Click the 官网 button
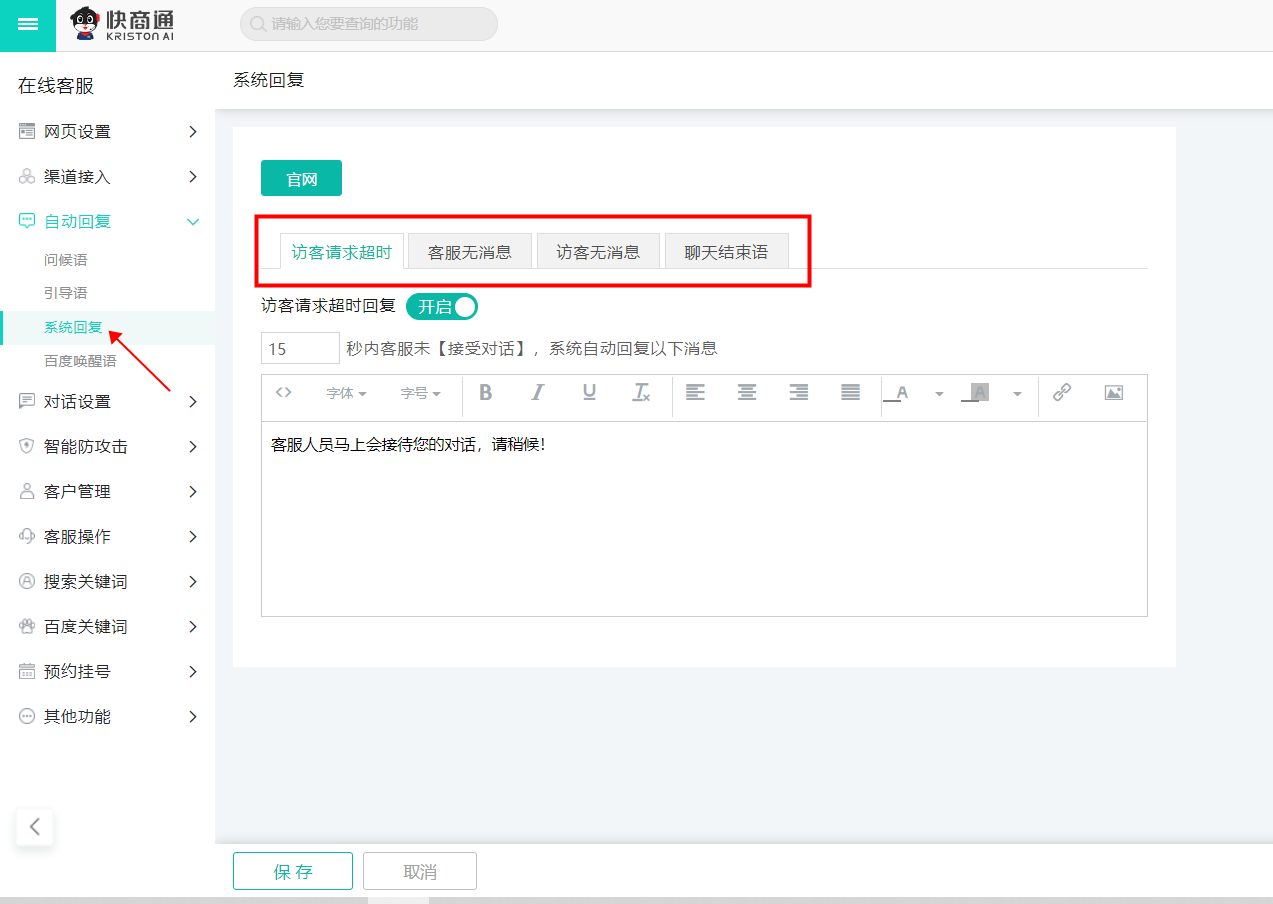This screenshot has height=904, width=1273. (x=301, y=179)
